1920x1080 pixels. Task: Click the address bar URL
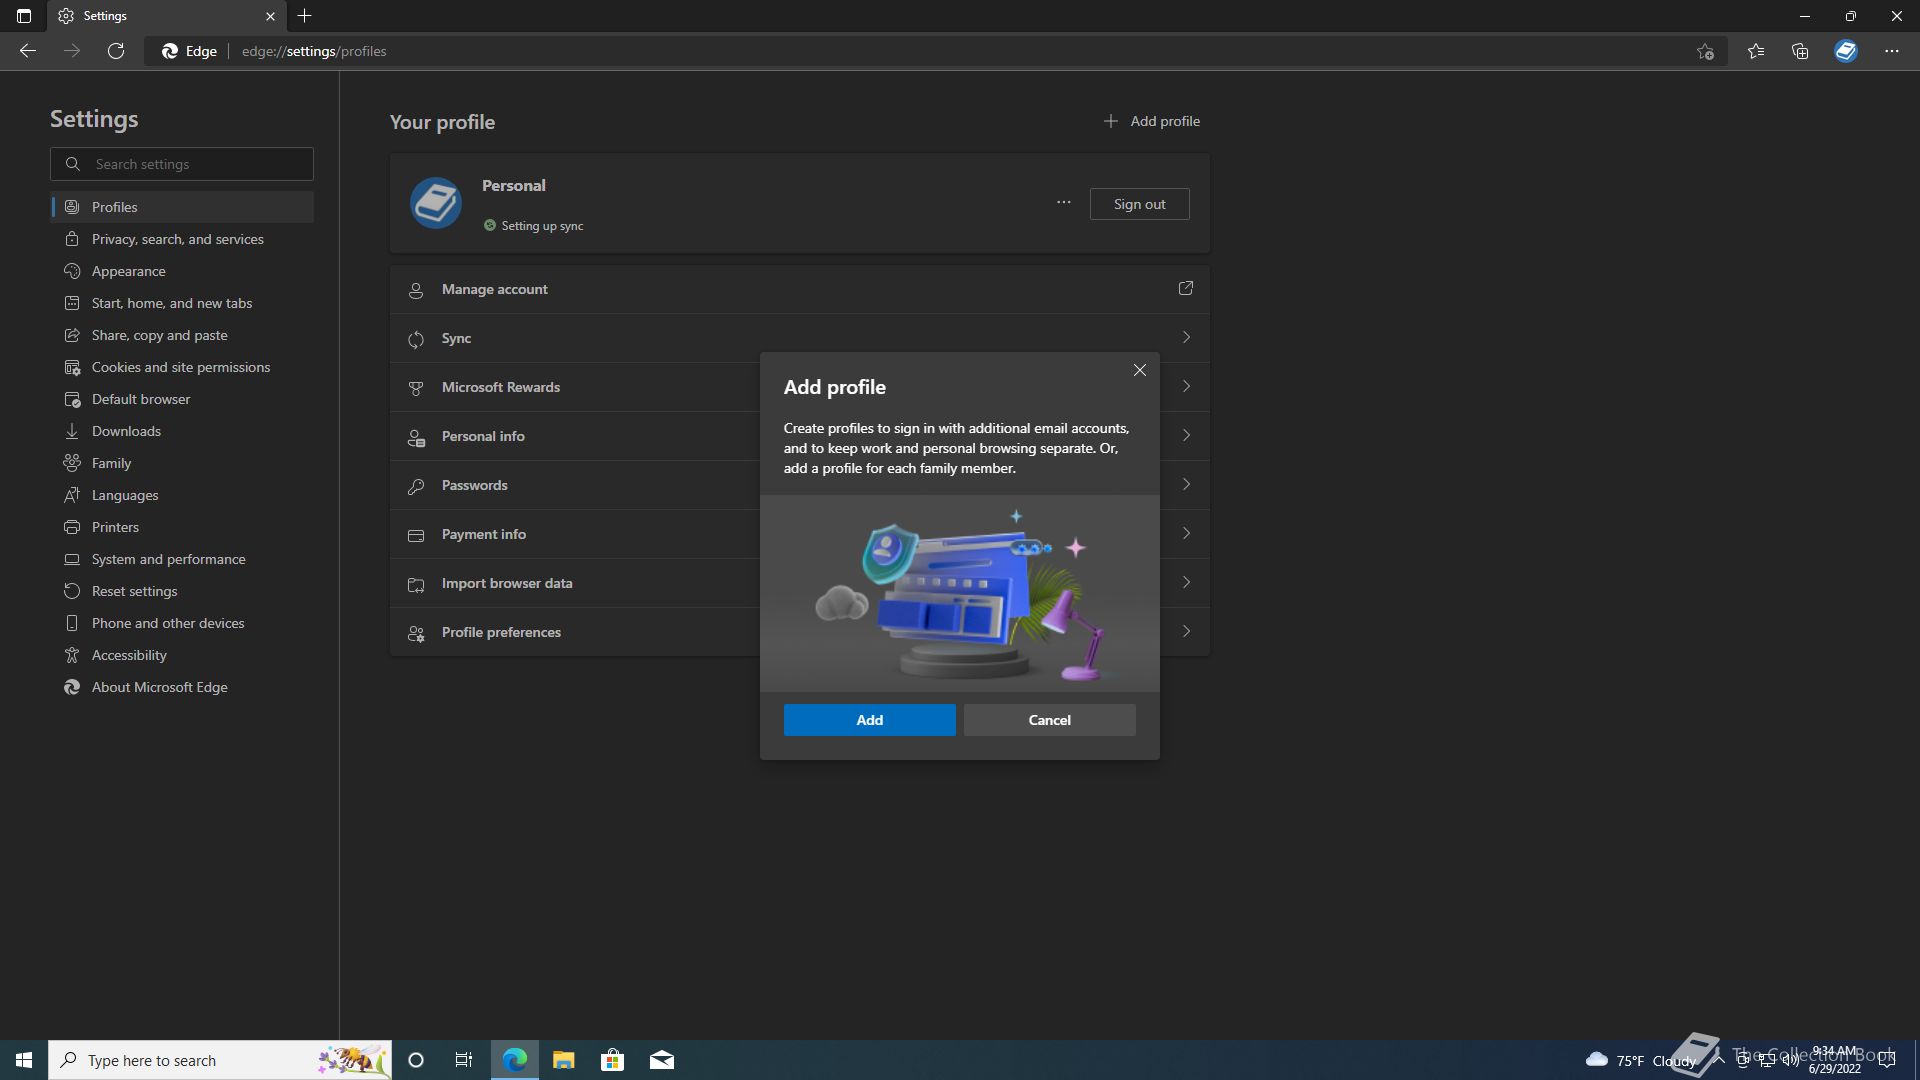click(x=314, y=51)
